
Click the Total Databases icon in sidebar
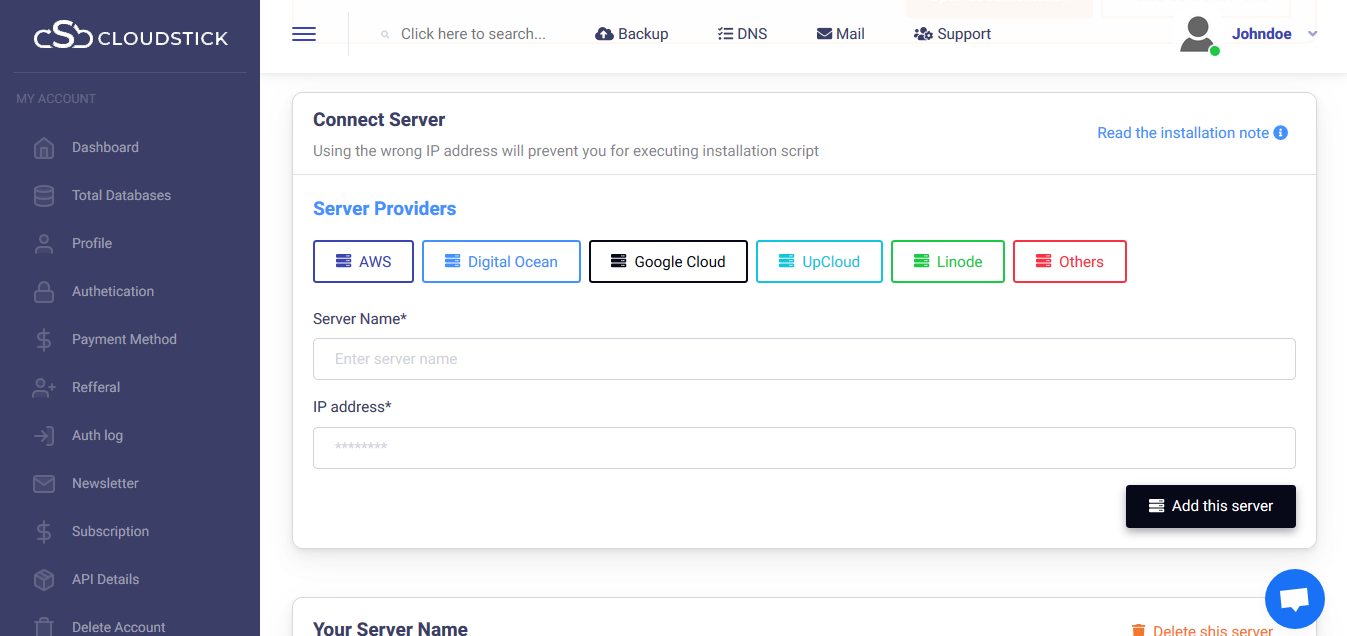click(44, 196)
